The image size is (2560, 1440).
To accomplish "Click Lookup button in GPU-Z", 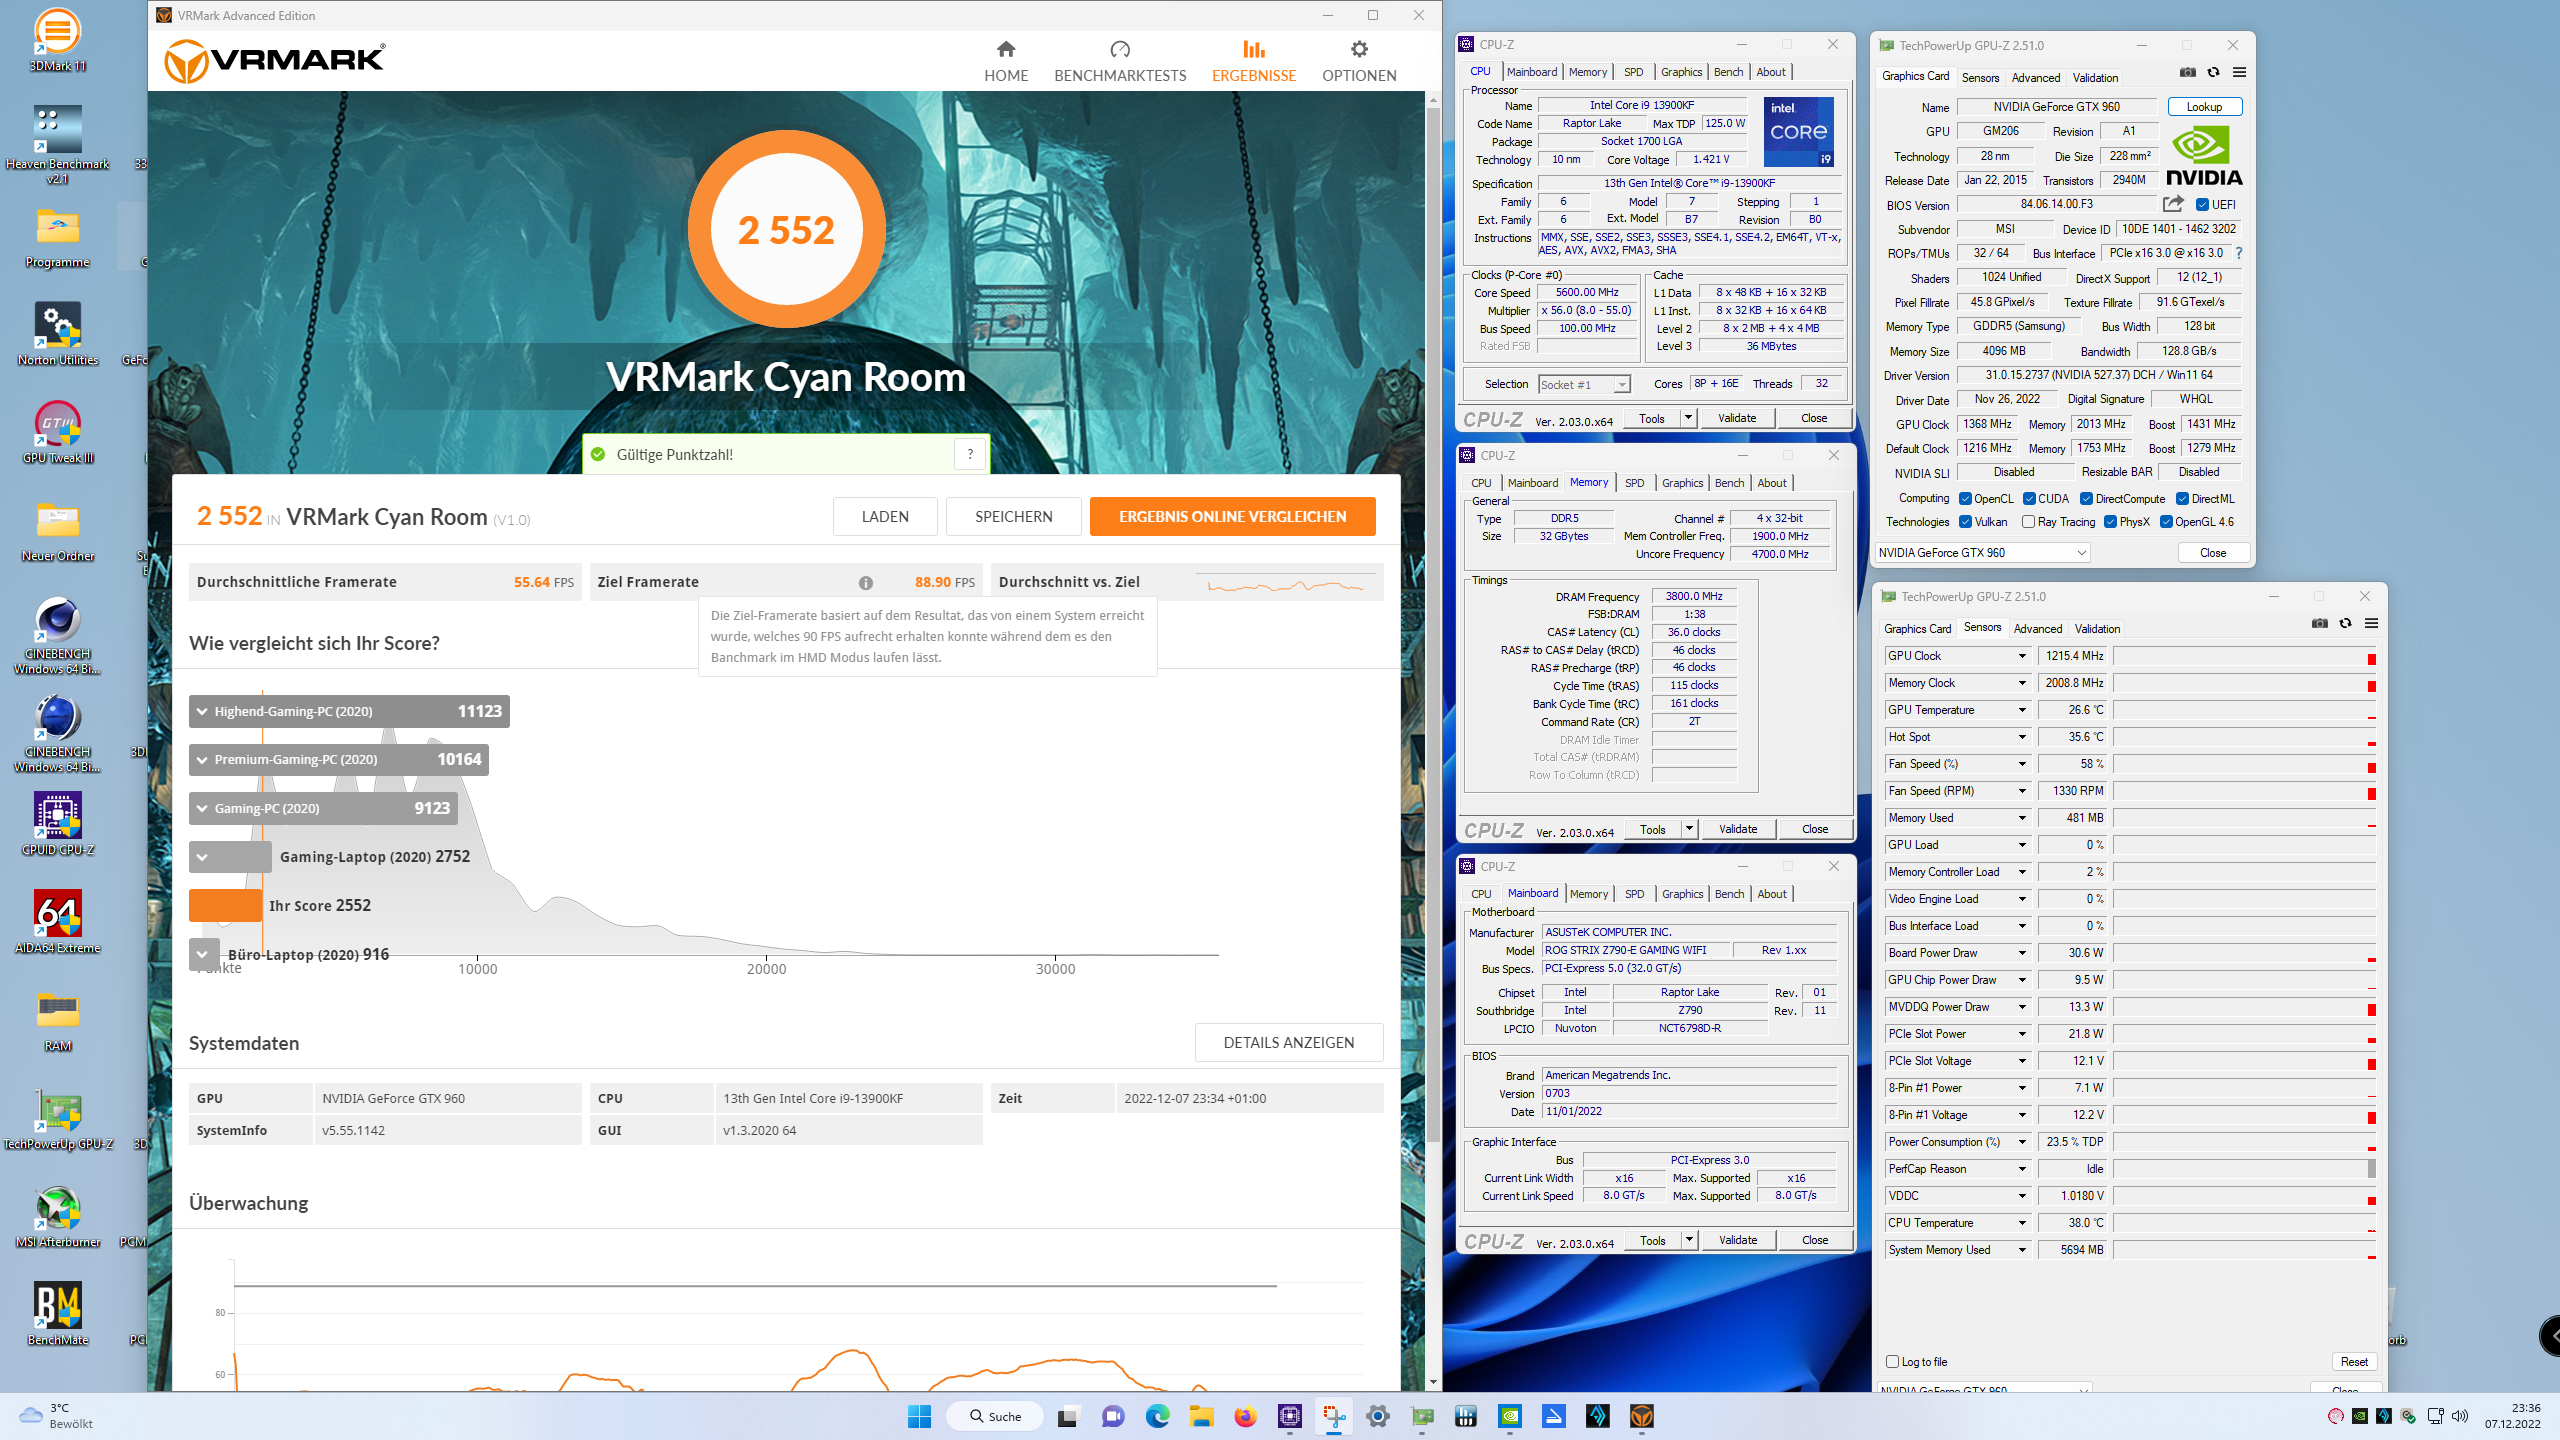I will pyautogui.click(x=2205, y=107).
